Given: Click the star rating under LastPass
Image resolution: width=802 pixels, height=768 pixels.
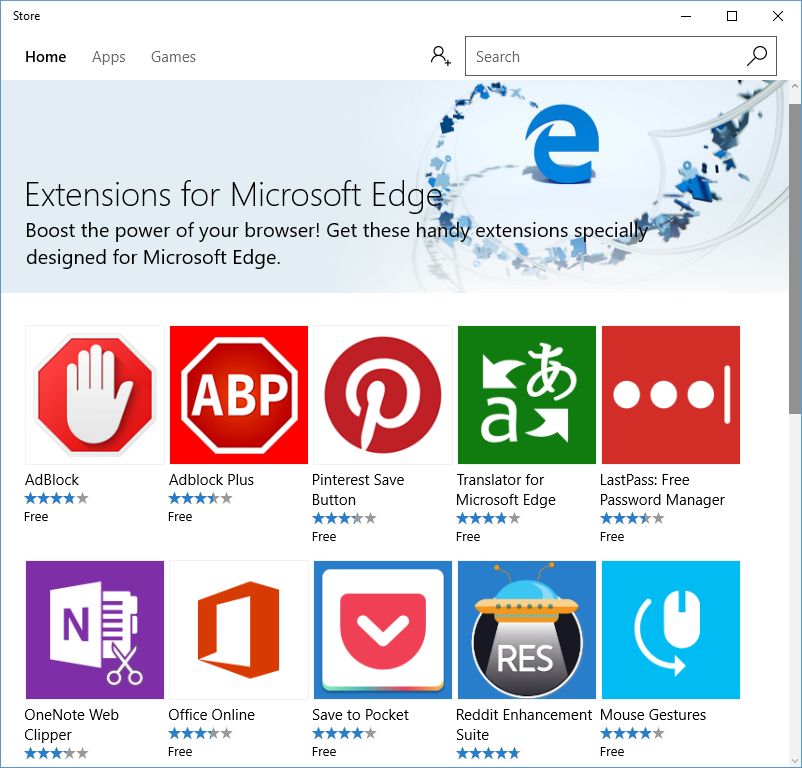Looking at the screenshot, I should (x=632, y=518).
